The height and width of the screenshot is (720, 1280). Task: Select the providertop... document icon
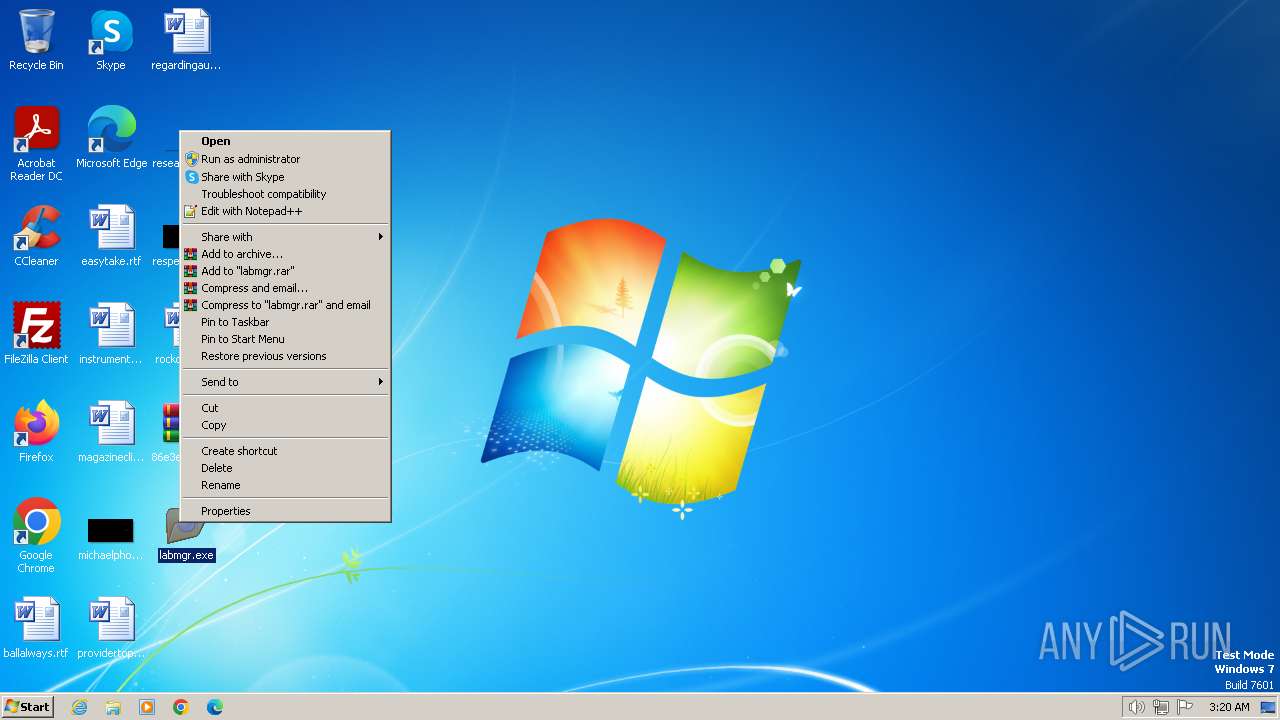tap(111, 628)
